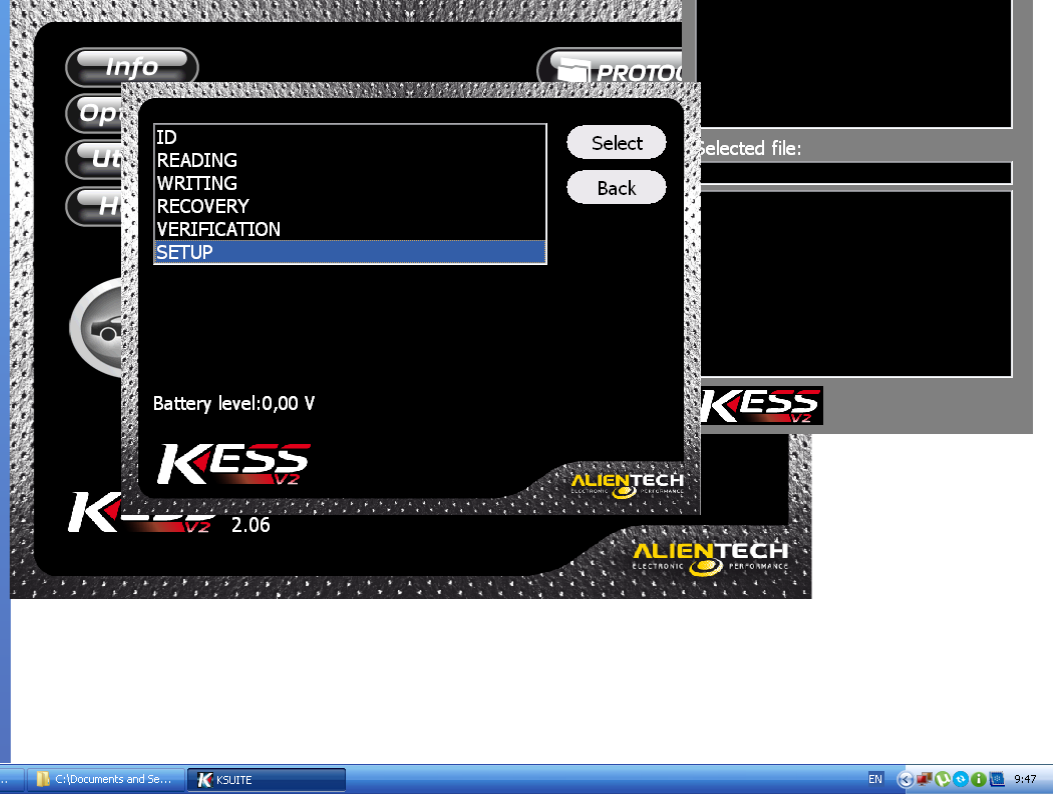Select the highlighted SETUP entry

[350, 252]
